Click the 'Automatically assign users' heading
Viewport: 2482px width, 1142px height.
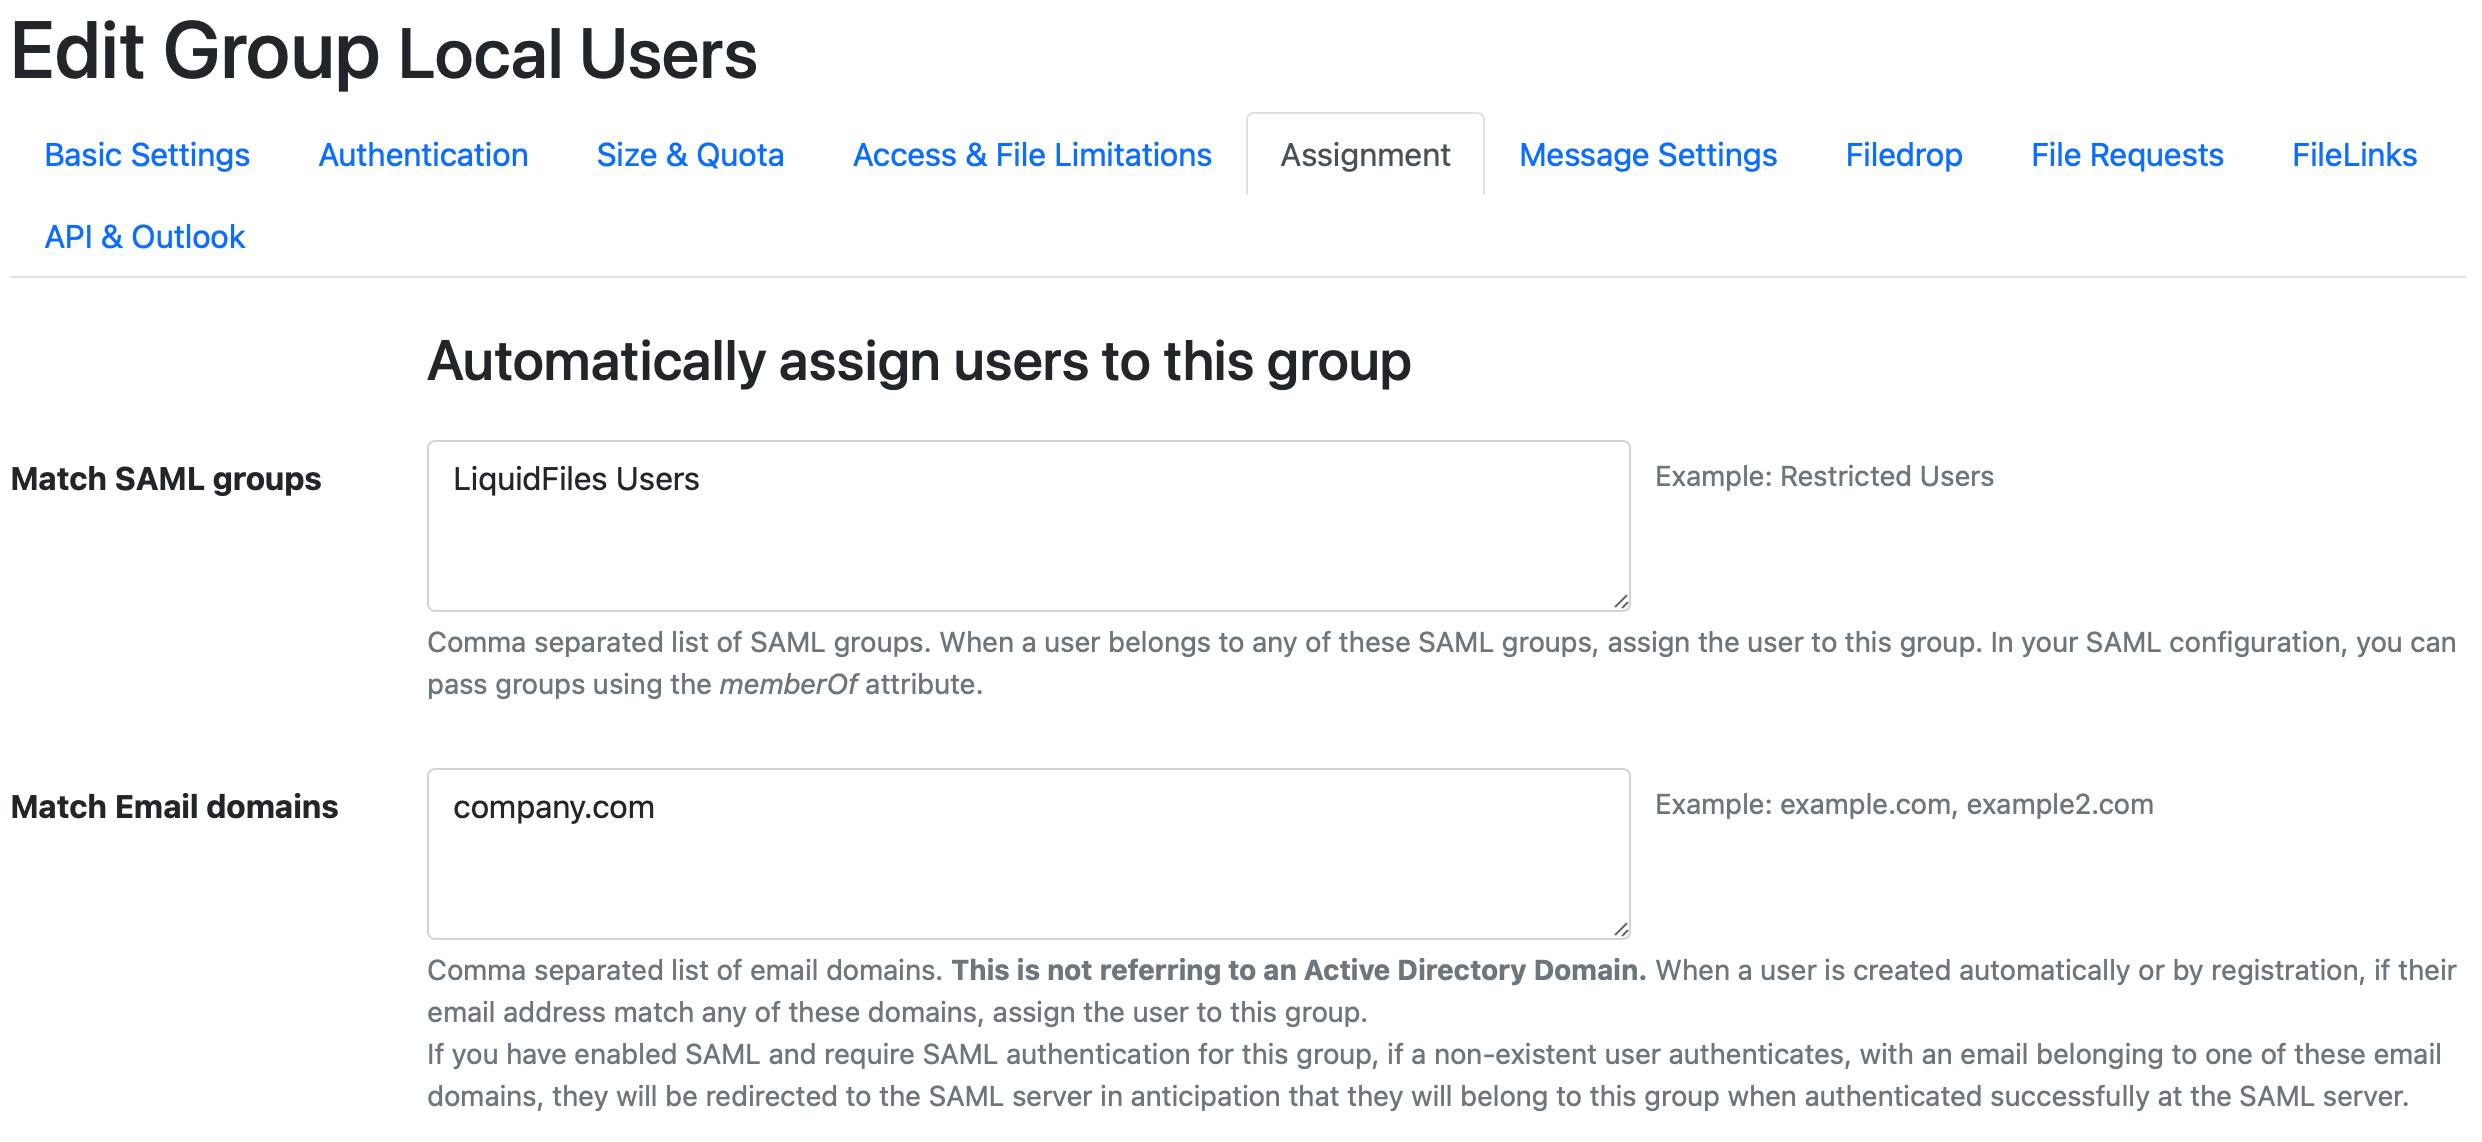pyautogui.click(x=918, y=362)
